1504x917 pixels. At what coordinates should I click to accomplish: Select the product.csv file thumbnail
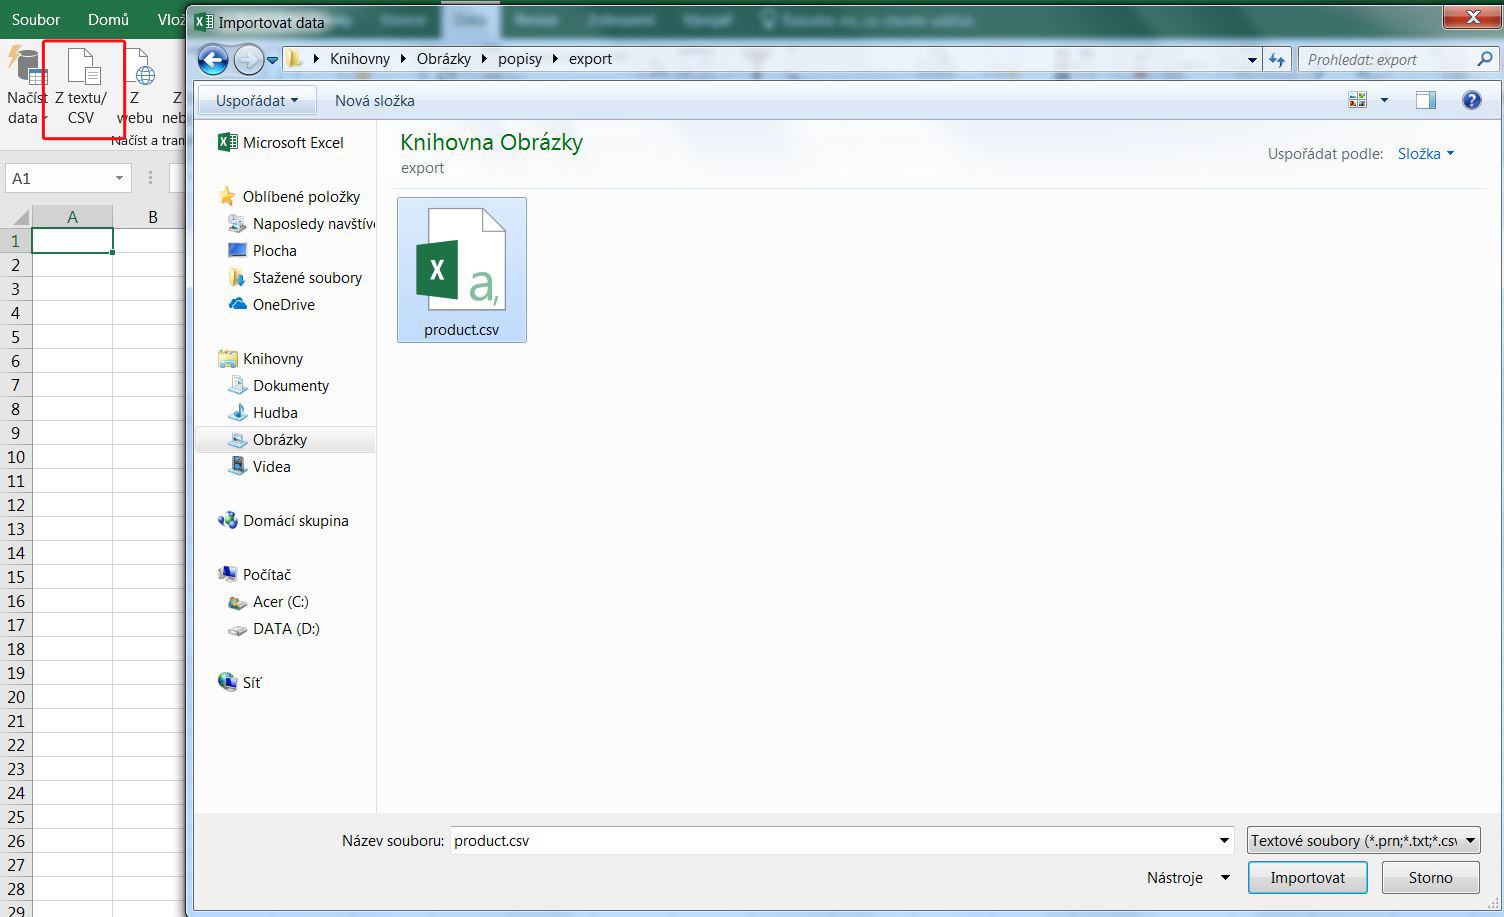coord(461,270)
